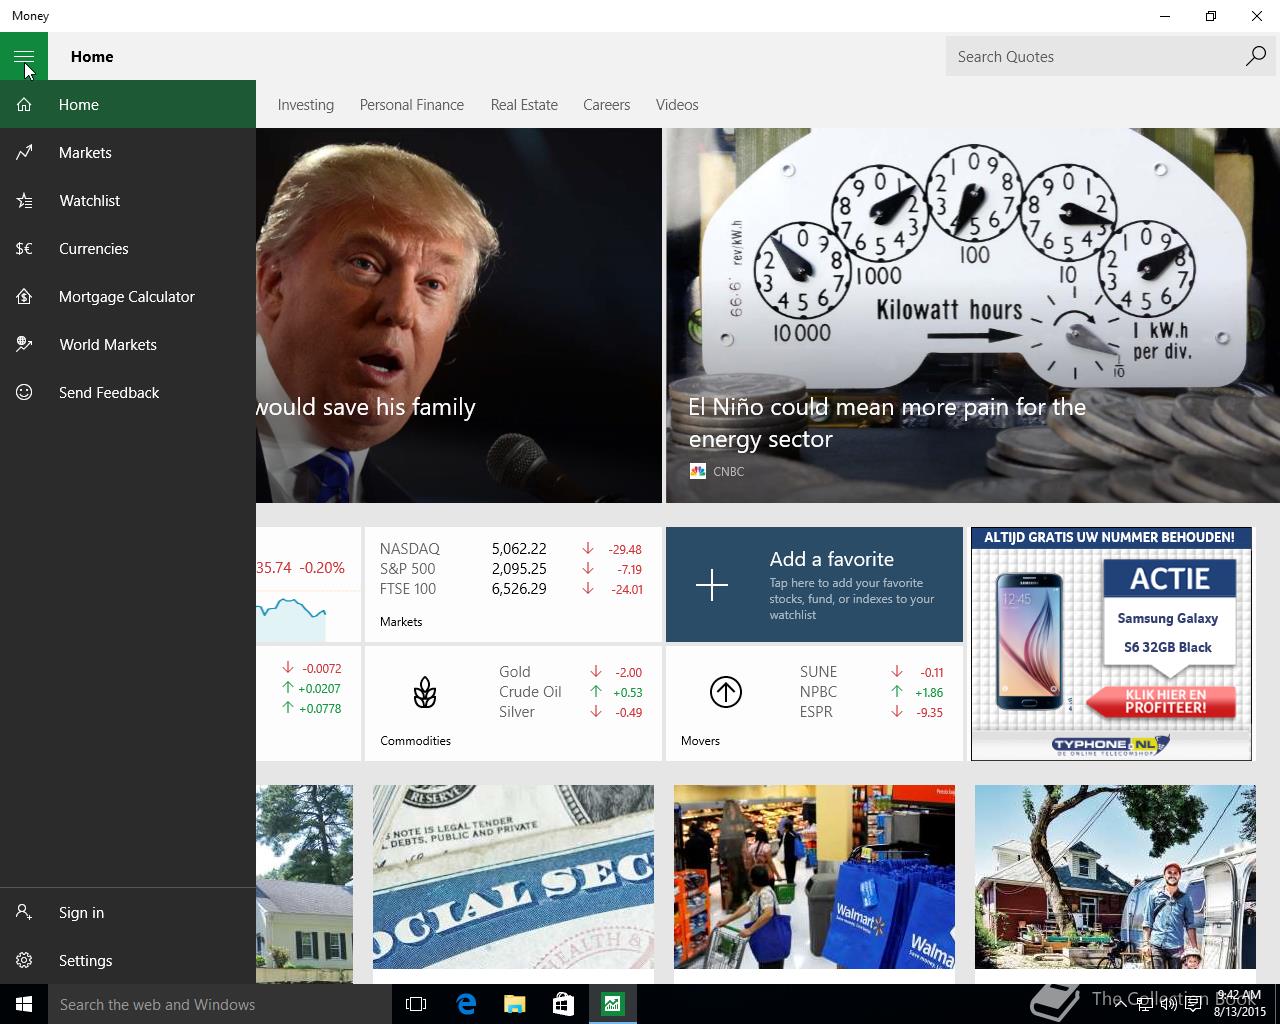The width and height of the screenshot is (1280, 1024).
Task: Select Markets in the navigation pane
Action: click(x=128, y=152)
